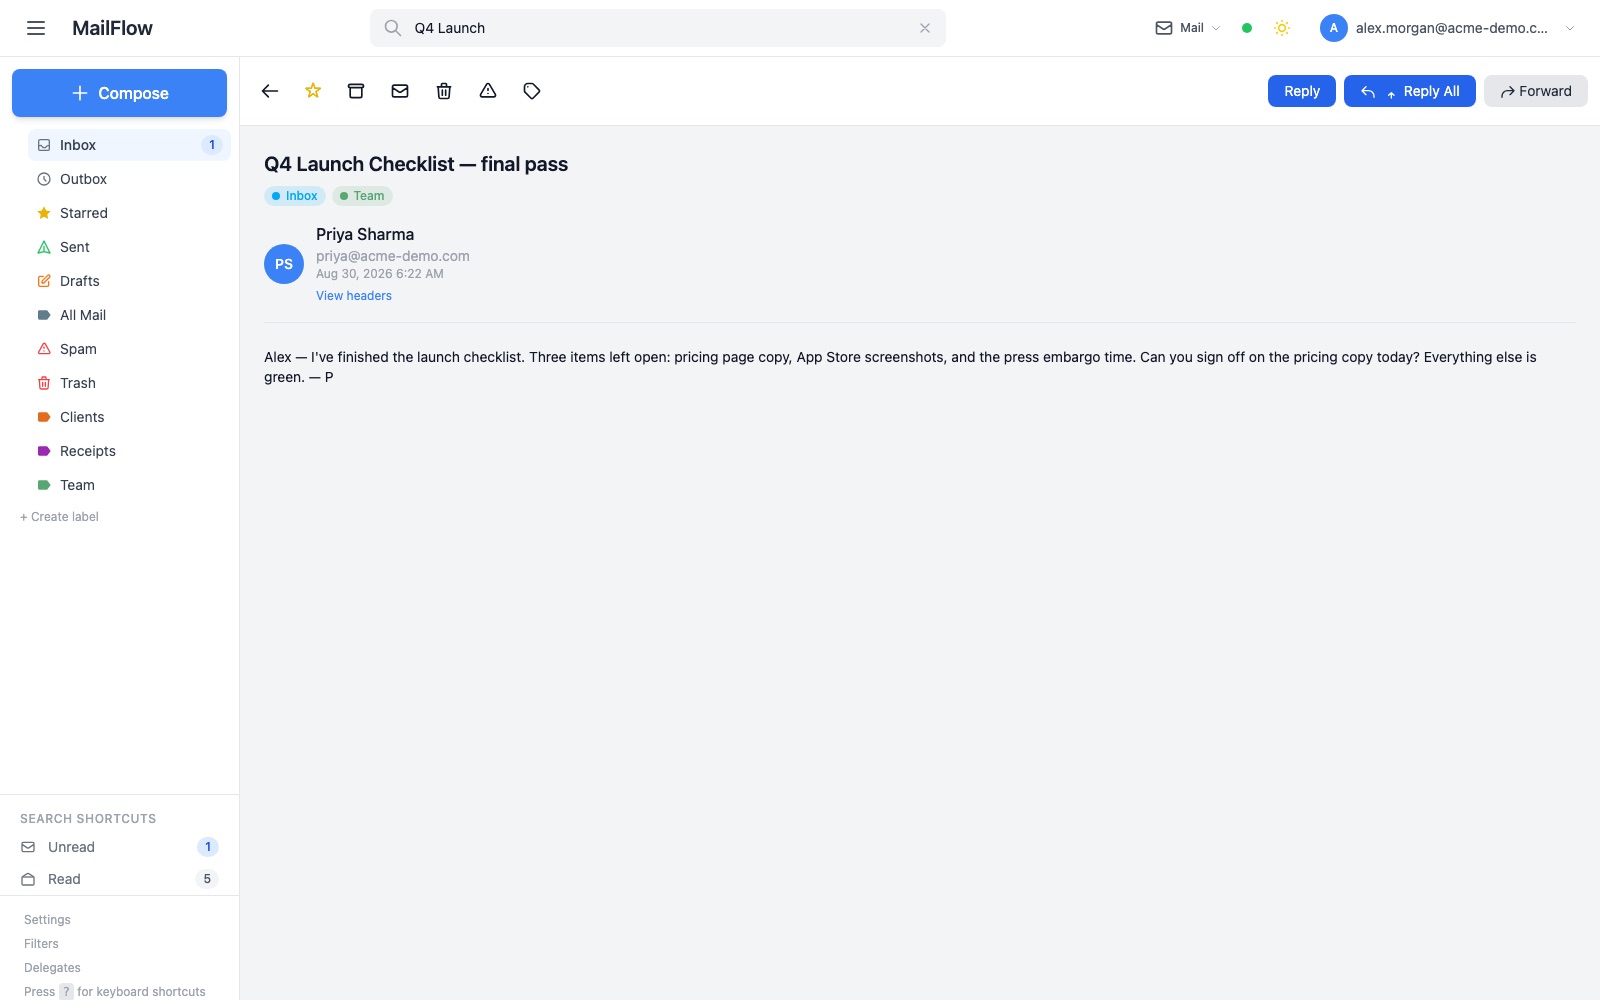The width and height of the screenshot is (1600, 1000).
Task: Click the Reply button
Action: (x=1302, y=91)
